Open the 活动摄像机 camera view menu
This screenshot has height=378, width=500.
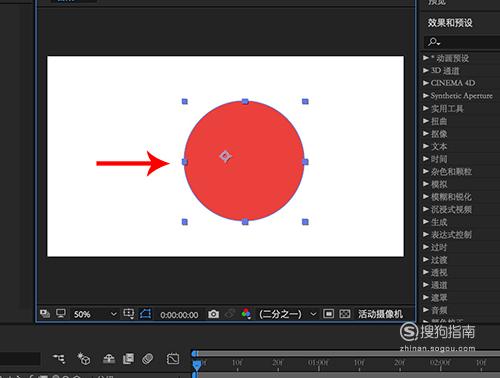pos(380,314)
